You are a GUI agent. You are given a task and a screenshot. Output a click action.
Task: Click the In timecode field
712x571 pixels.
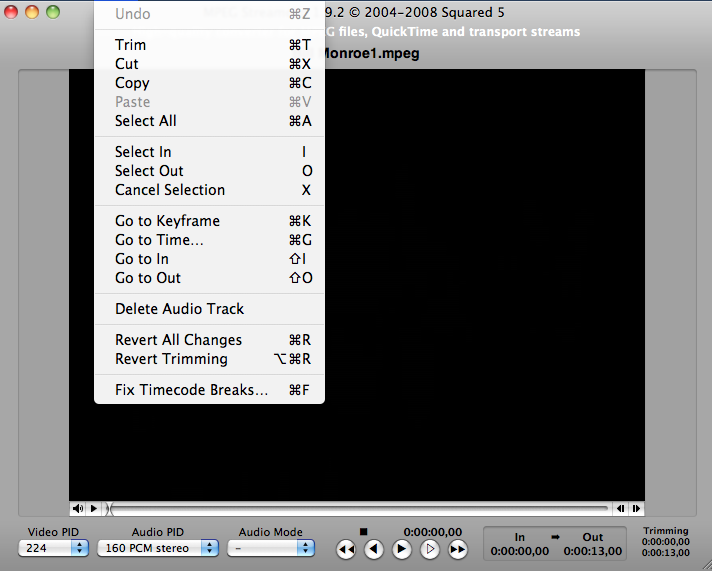520,551
